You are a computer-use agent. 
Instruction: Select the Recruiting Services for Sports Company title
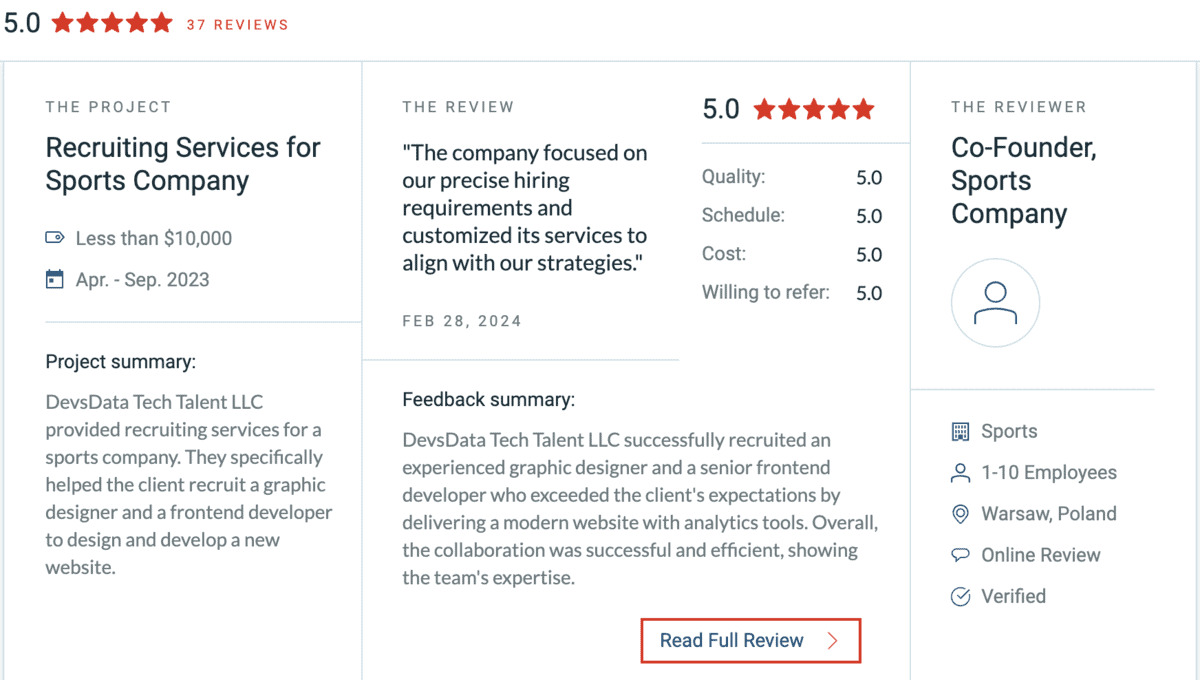pos(183,164)
